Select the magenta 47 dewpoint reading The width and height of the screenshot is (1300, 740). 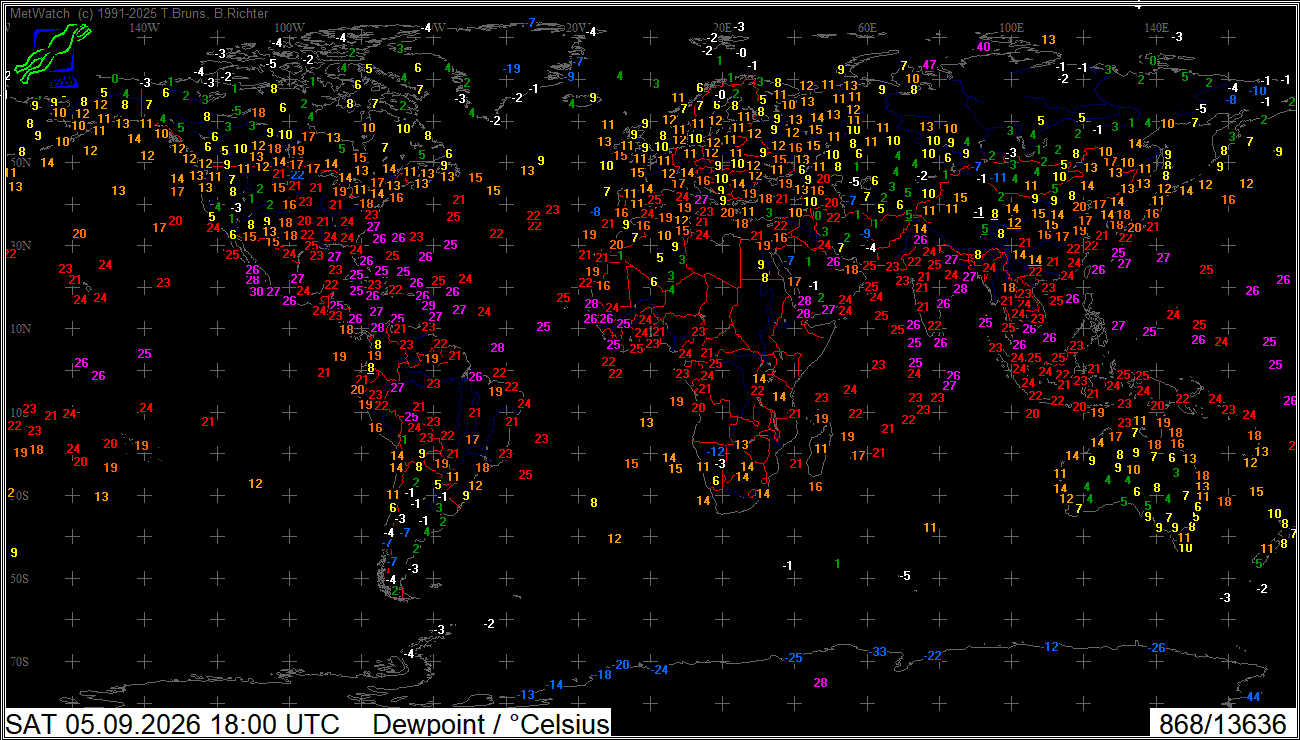click(x=930, y=64)
